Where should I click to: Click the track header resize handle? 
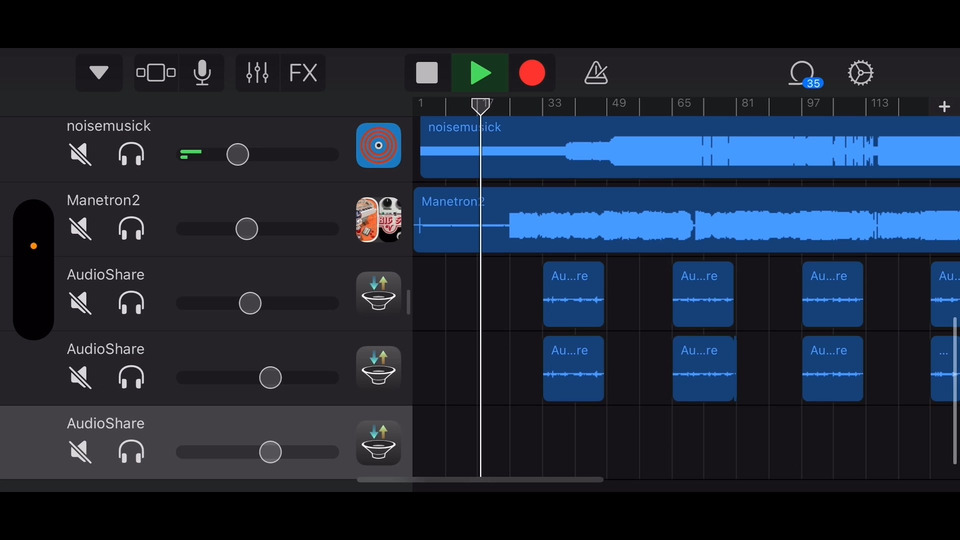tap(408, 302)
